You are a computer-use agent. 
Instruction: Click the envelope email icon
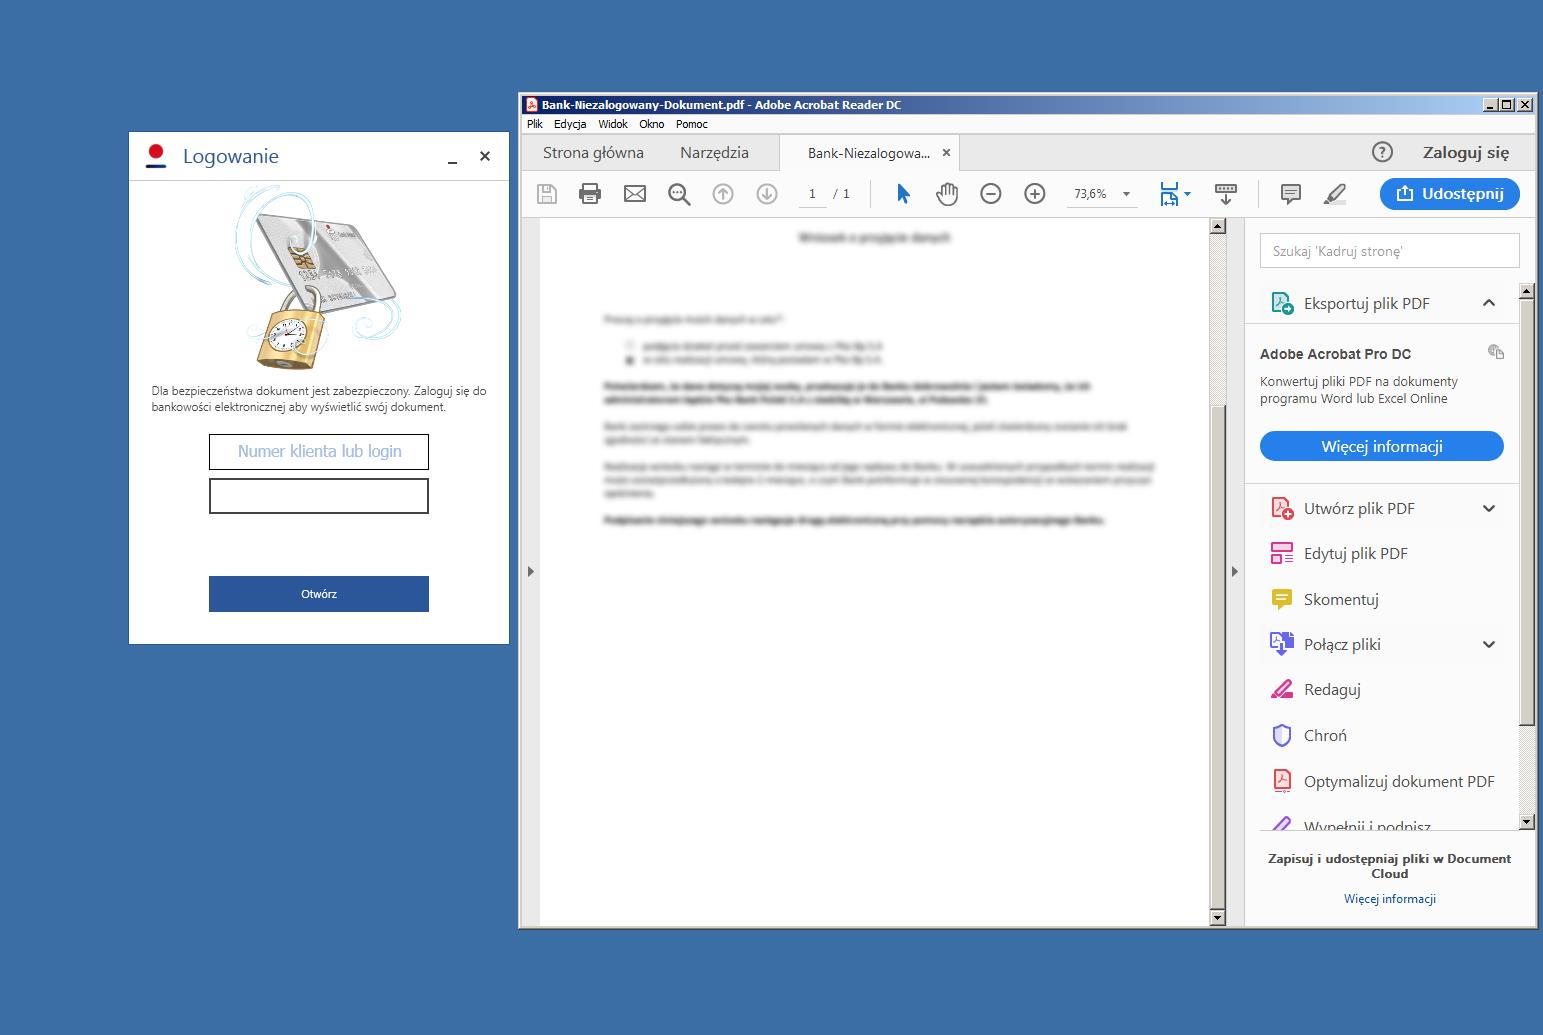[x=635, y=194]
